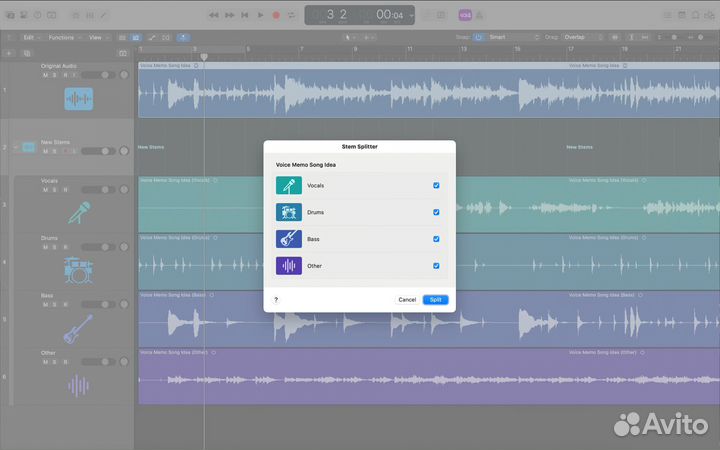
Task: Uncheck the Drums stem checkbox
Action: click(436, 212)
